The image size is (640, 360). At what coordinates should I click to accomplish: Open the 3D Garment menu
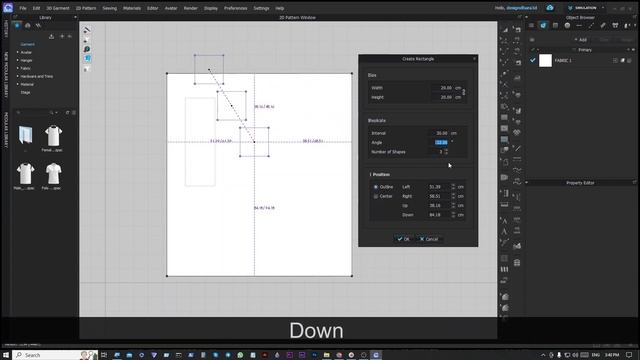point(58,8)
